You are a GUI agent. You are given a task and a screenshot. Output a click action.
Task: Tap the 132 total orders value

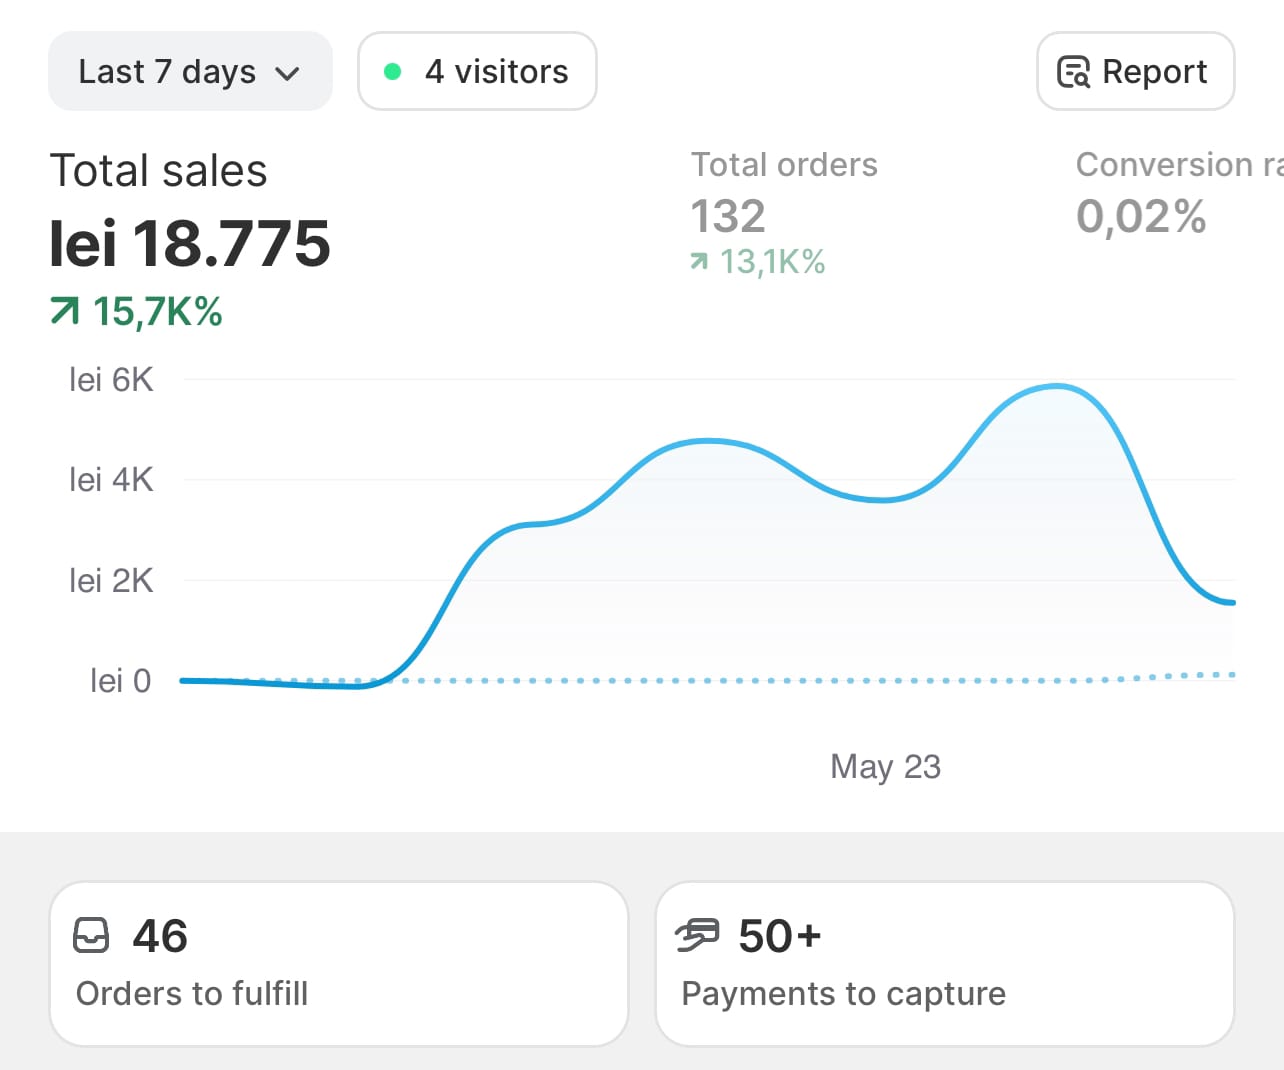pos(728,216)
